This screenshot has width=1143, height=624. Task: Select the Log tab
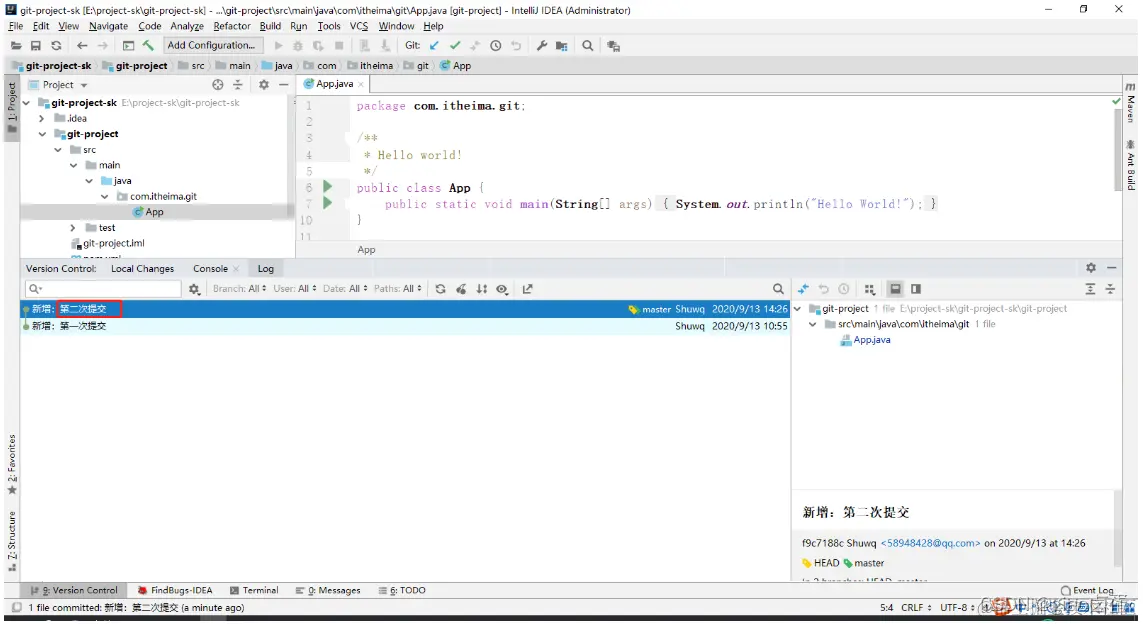265,269
